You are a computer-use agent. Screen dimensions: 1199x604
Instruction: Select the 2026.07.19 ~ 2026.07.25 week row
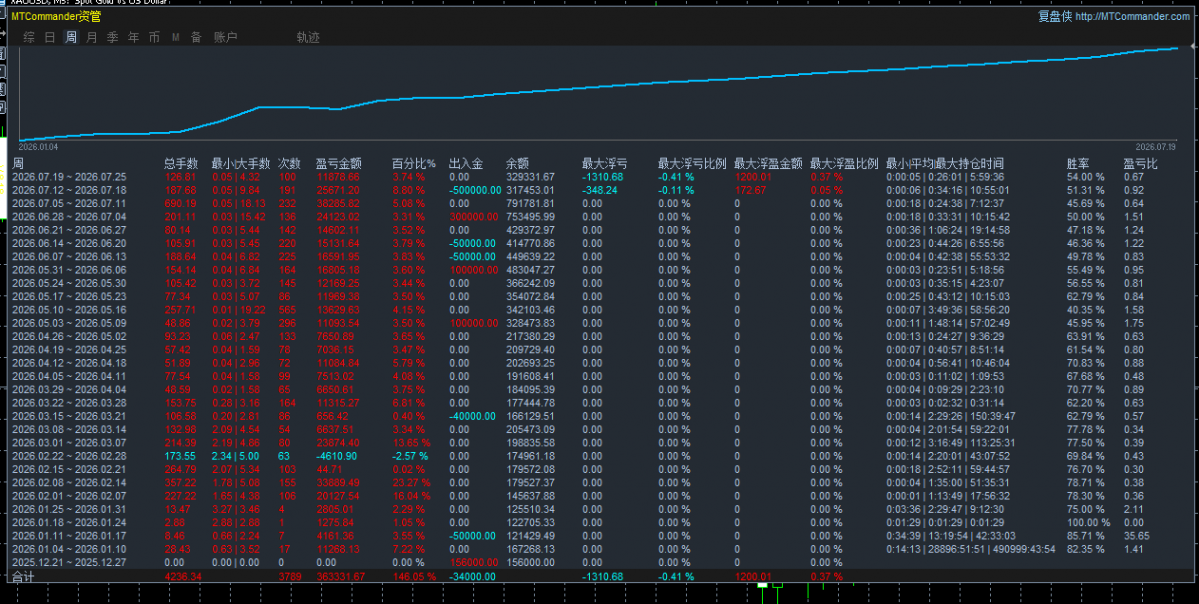click(x=594, y=177)
